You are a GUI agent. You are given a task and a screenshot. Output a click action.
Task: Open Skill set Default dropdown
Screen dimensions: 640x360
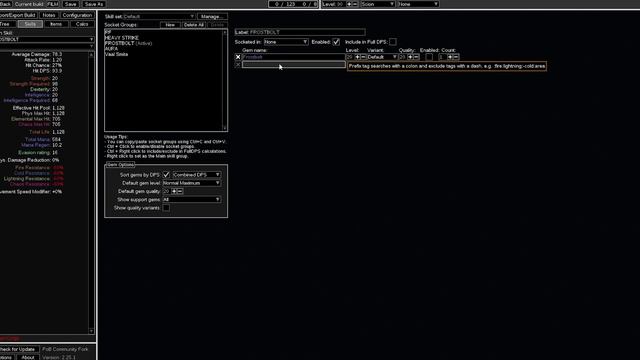point(159,16)
